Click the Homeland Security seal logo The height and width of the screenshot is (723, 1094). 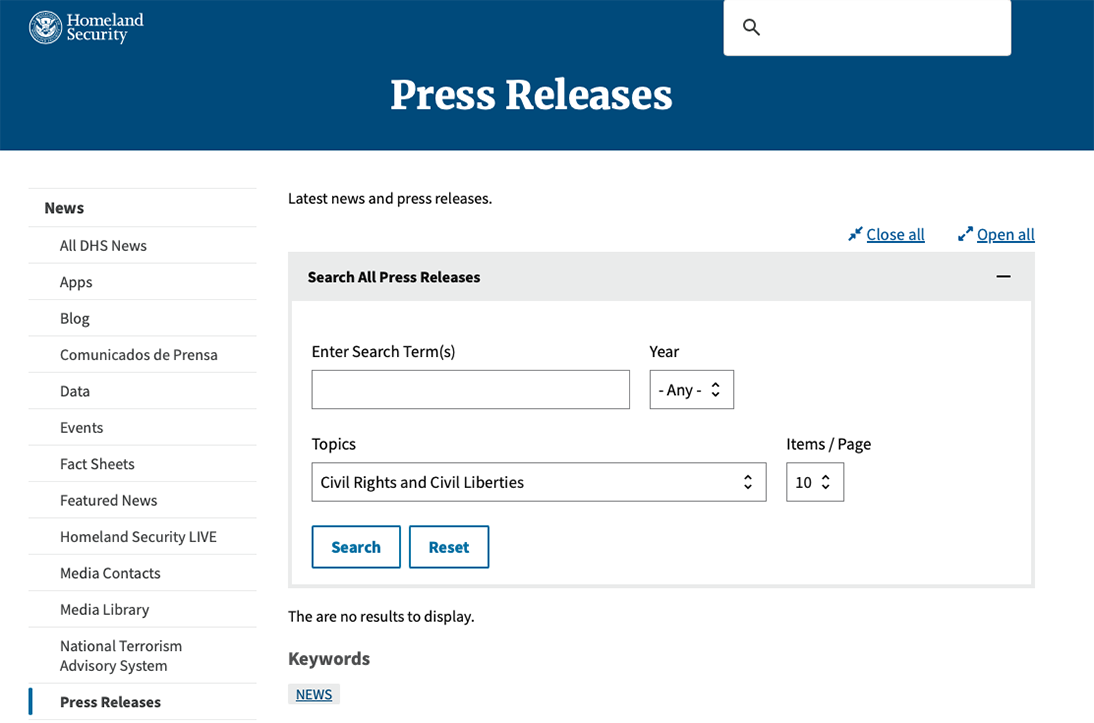pos(46,28)
